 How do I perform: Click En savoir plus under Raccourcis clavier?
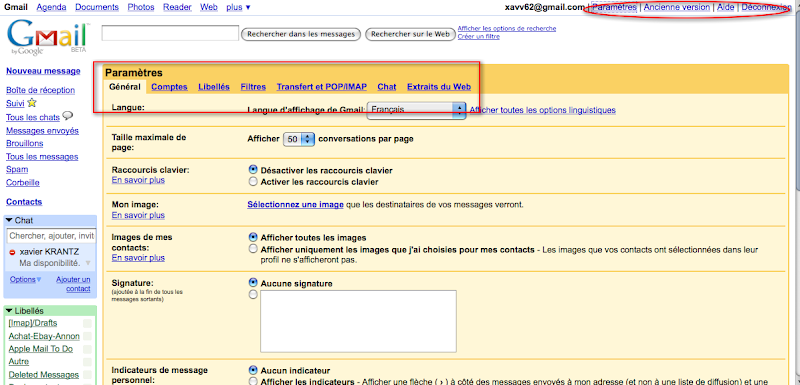pyautogui.click(x=138, y=180)
